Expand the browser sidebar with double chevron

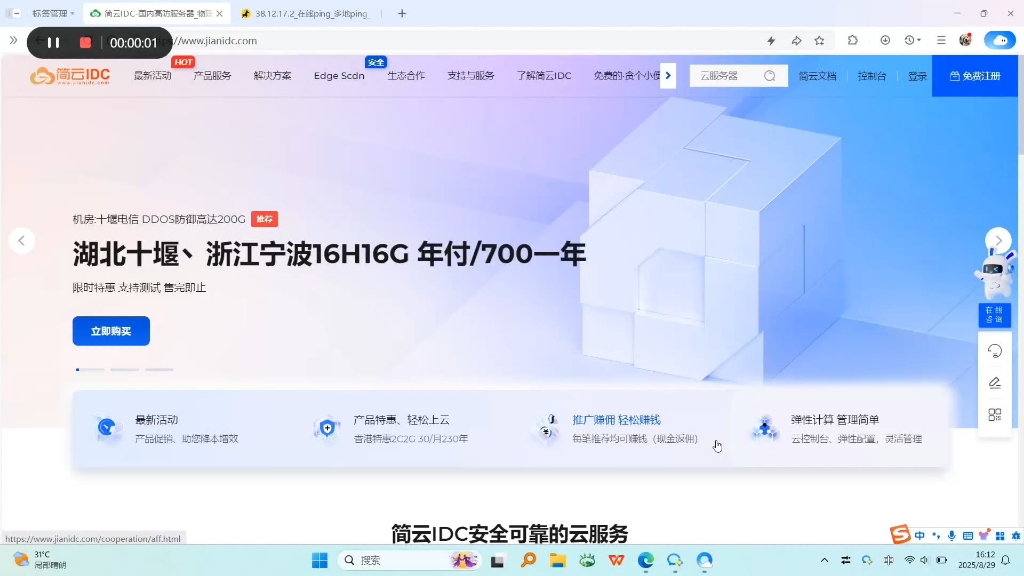[13, 40]
